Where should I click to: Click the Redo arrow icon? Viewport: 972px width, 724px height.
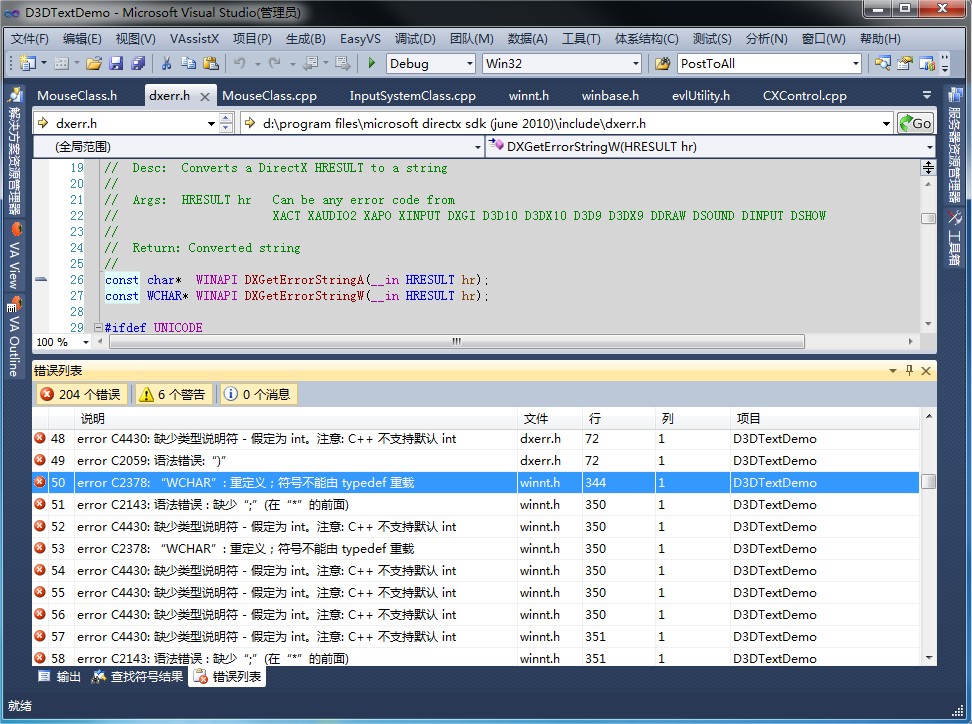(274, 63)
